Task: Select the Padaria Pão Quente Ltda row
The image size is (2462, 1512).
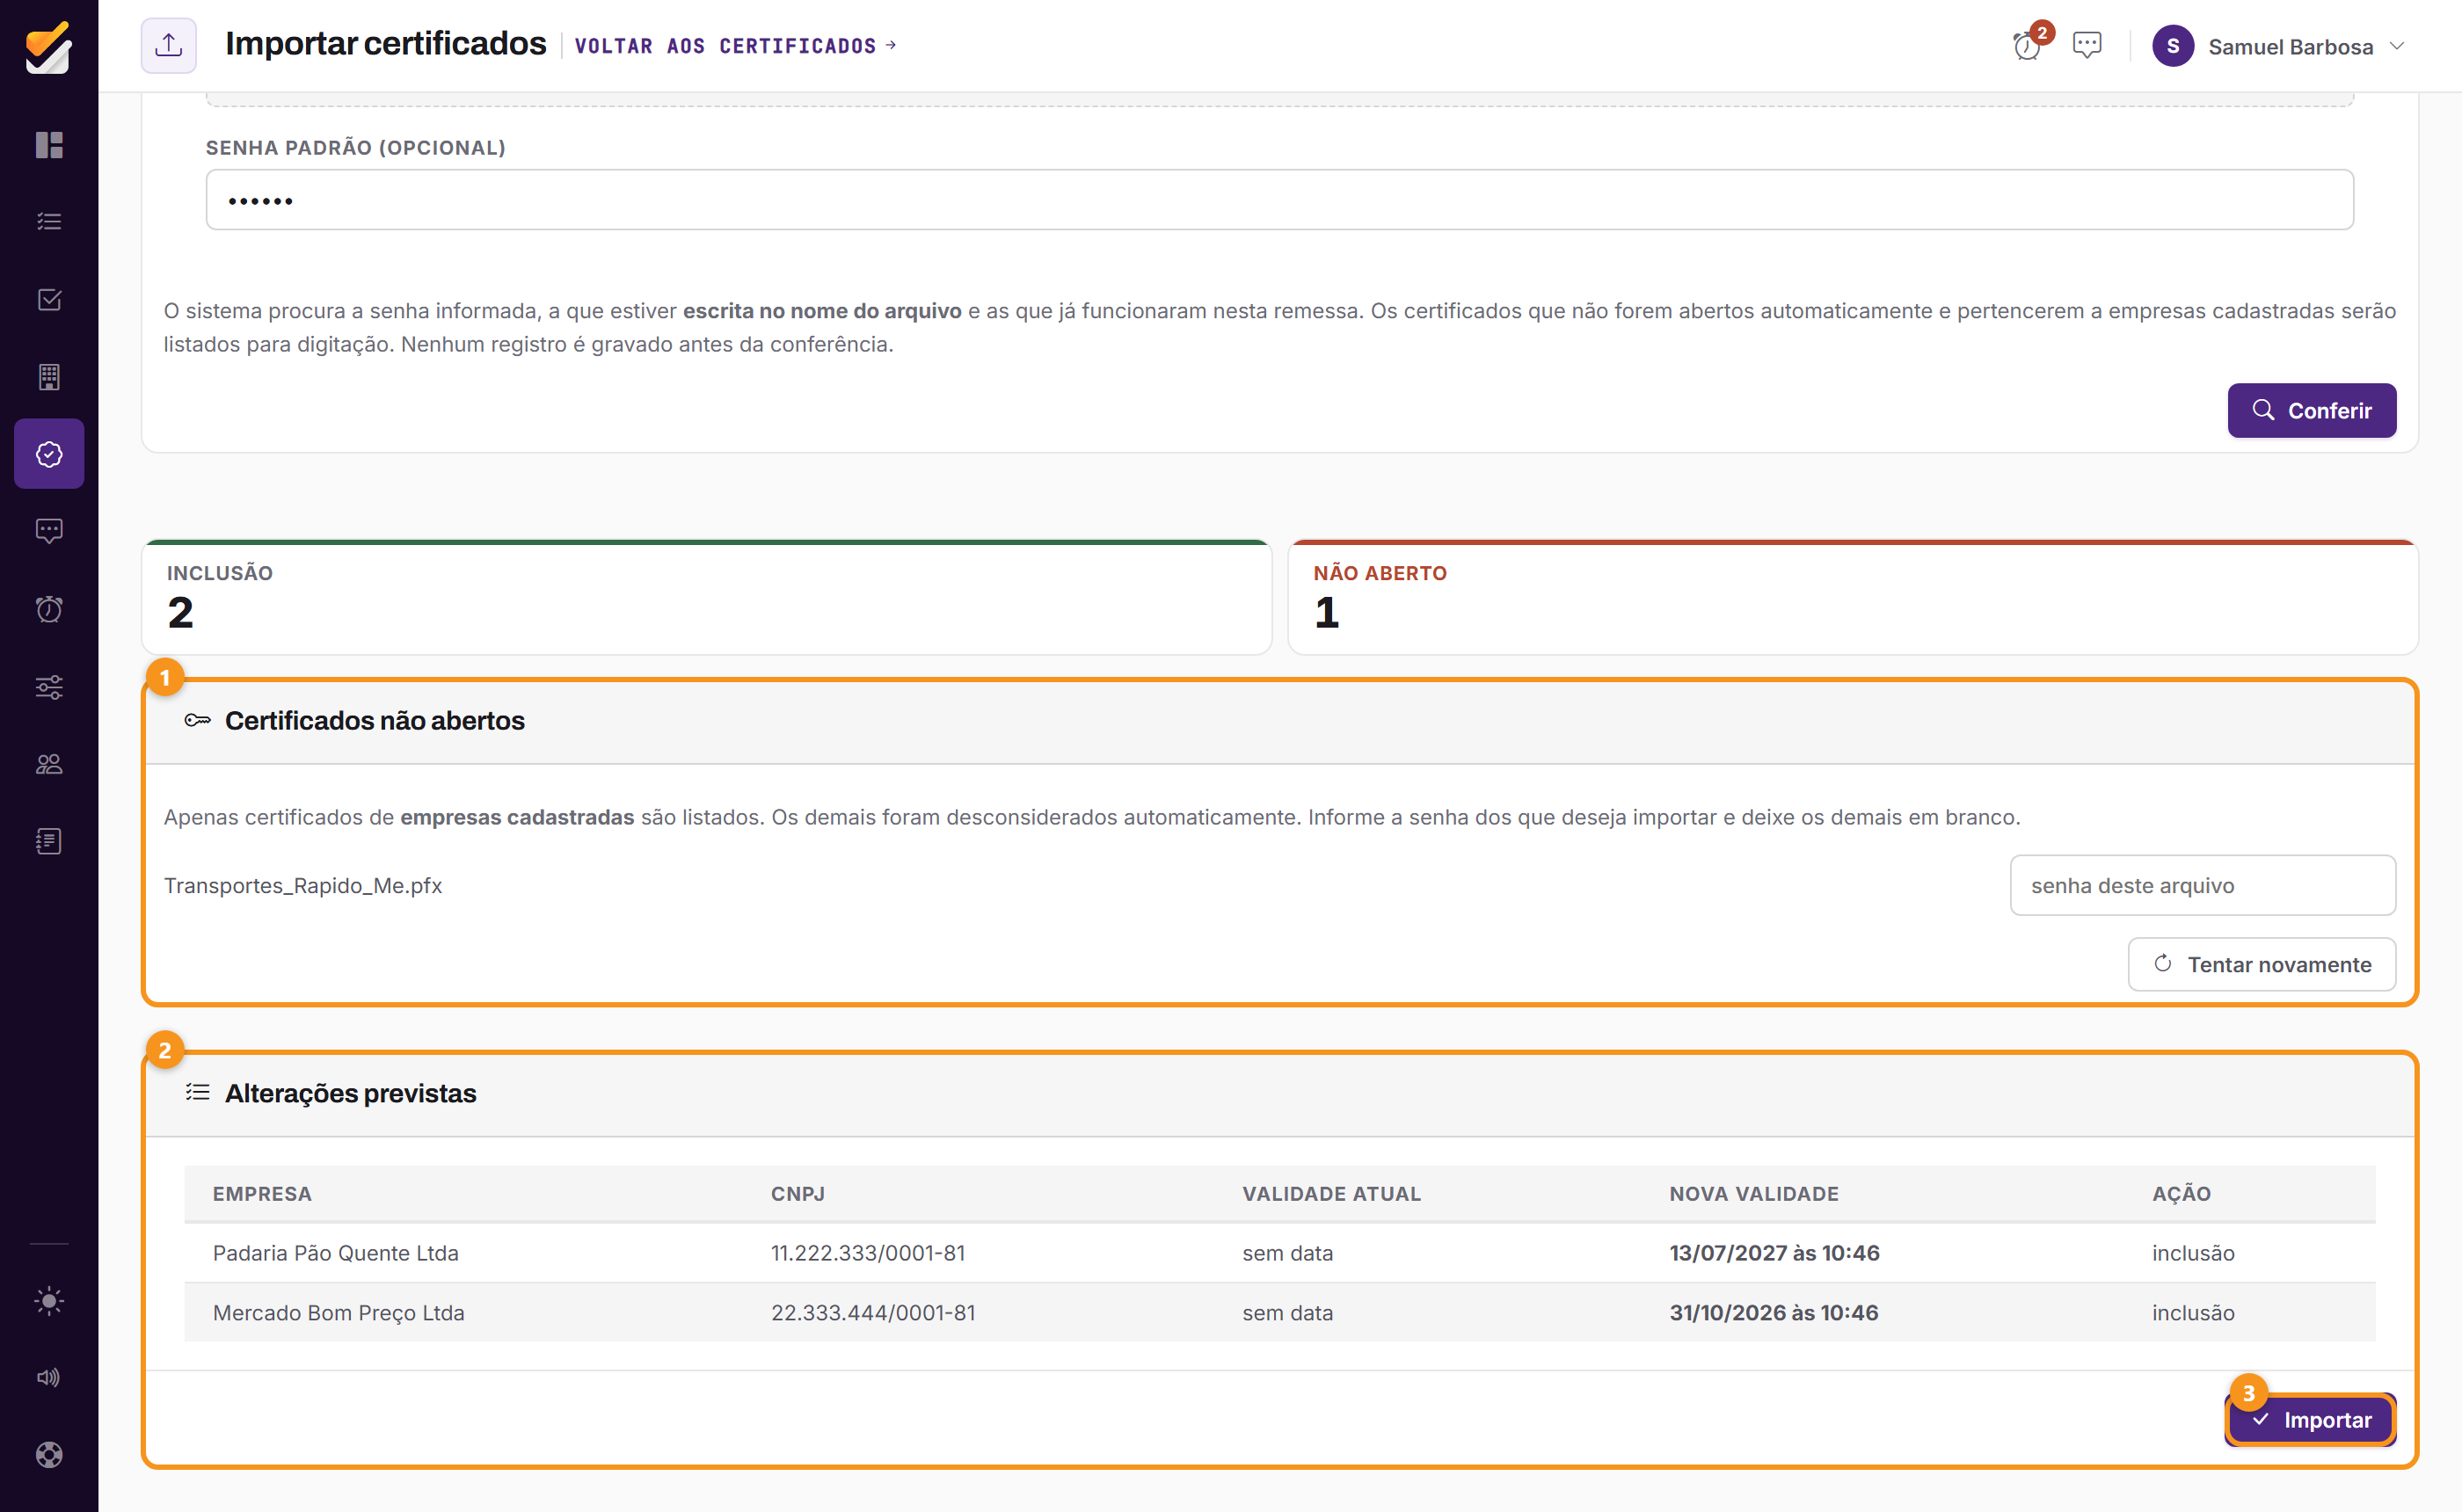Action: 1279,1253
